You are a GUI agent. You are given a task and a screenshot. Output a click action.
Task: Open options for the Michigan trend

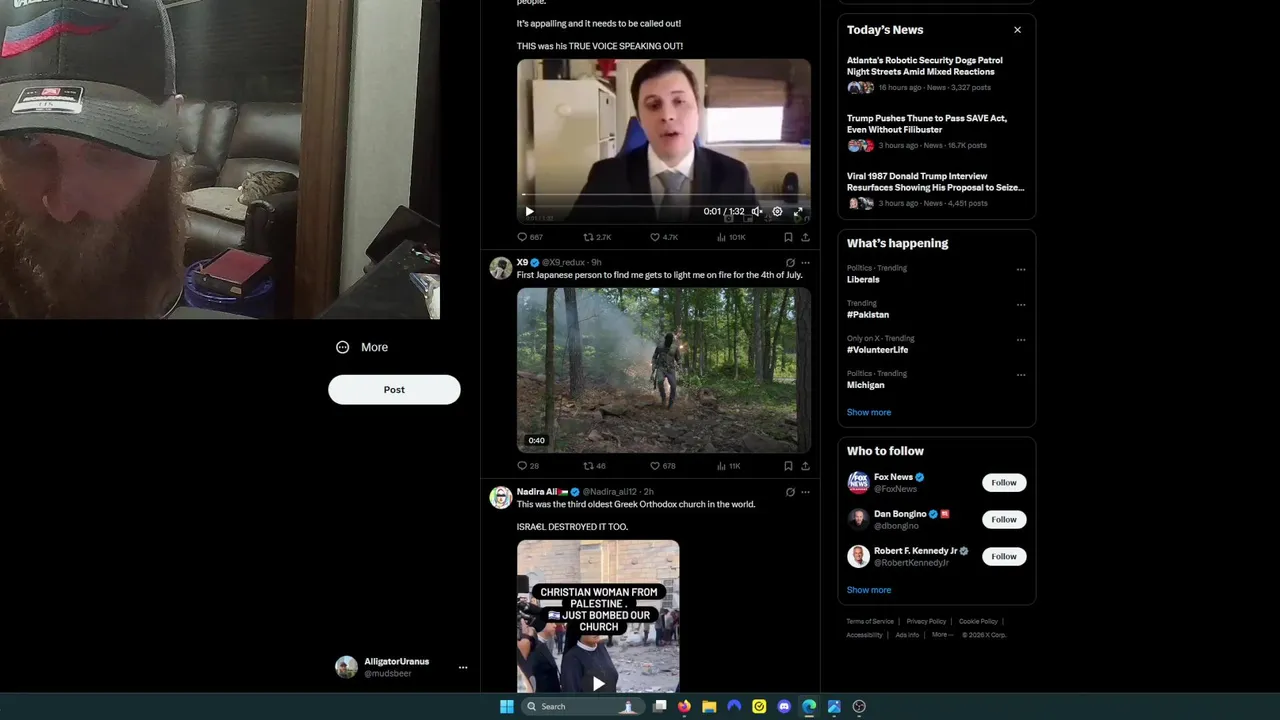[x=1021, y=375]
